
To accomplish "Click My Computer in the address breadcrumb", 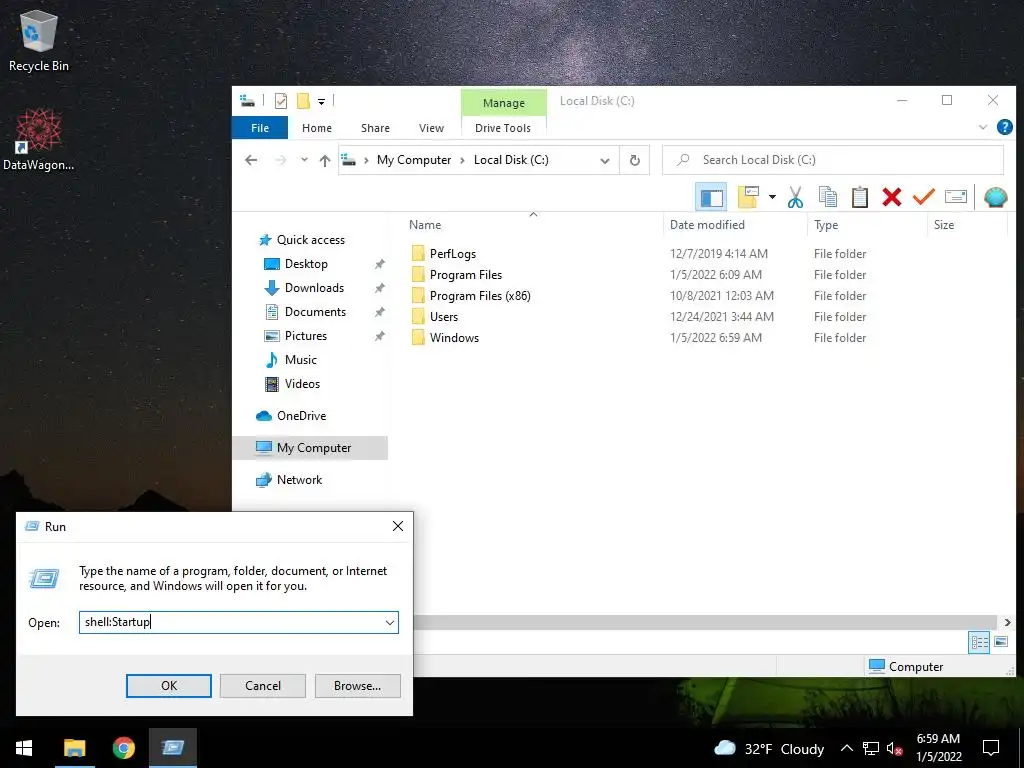I will 414,160.
